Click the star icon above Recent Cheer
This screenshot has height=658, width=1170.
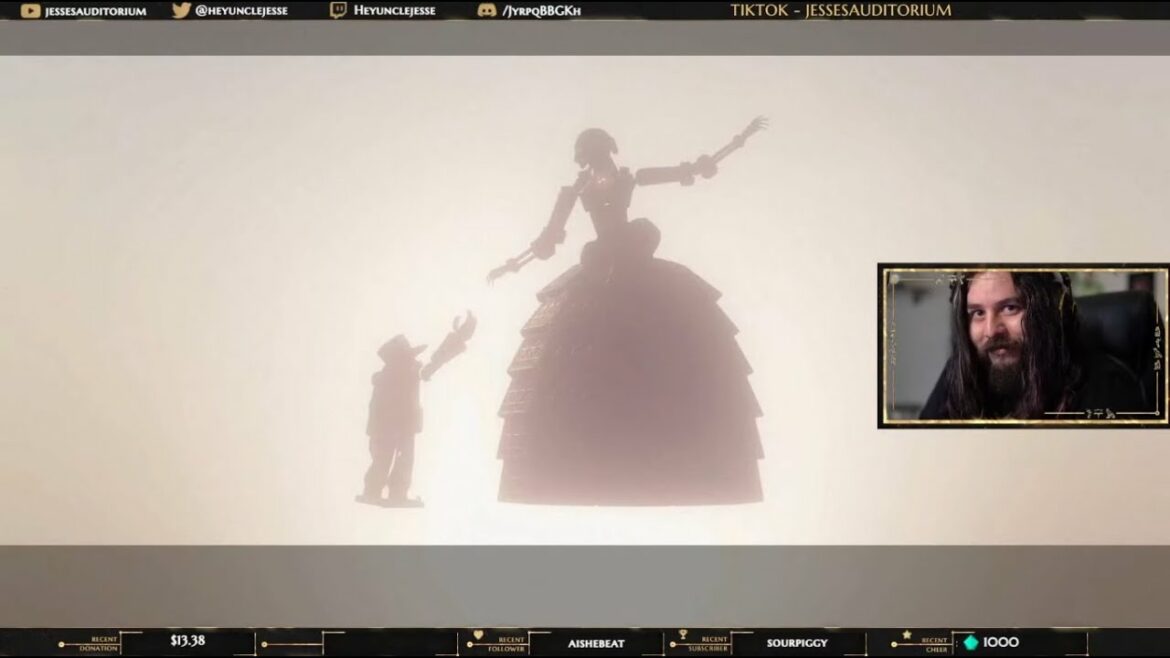point(907,634)
